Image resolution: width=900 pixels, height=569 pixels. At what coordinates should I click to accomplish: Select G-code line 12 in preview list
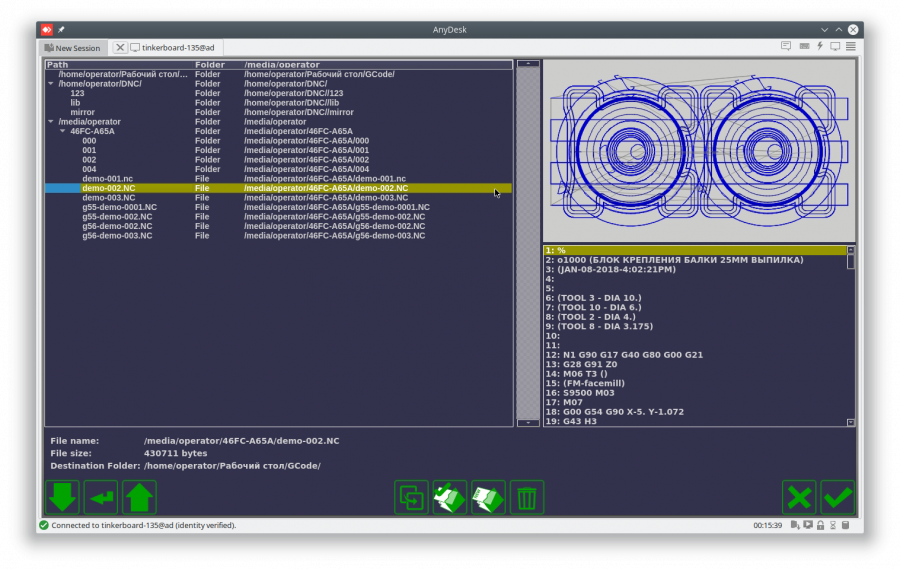tap(624, 355)
